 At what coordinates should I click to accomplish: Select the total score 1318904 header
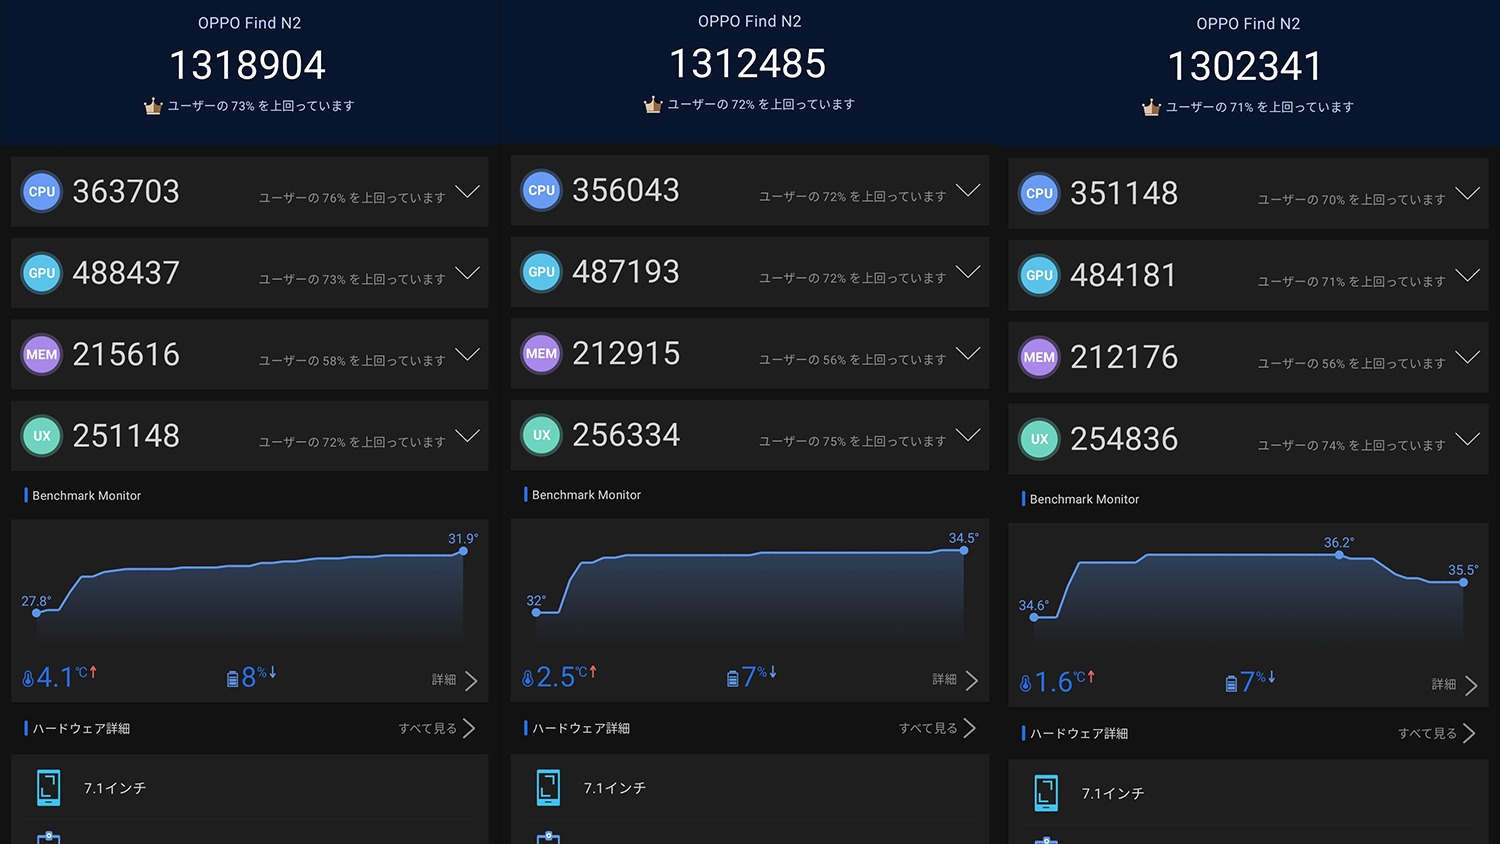coord(248,66)
